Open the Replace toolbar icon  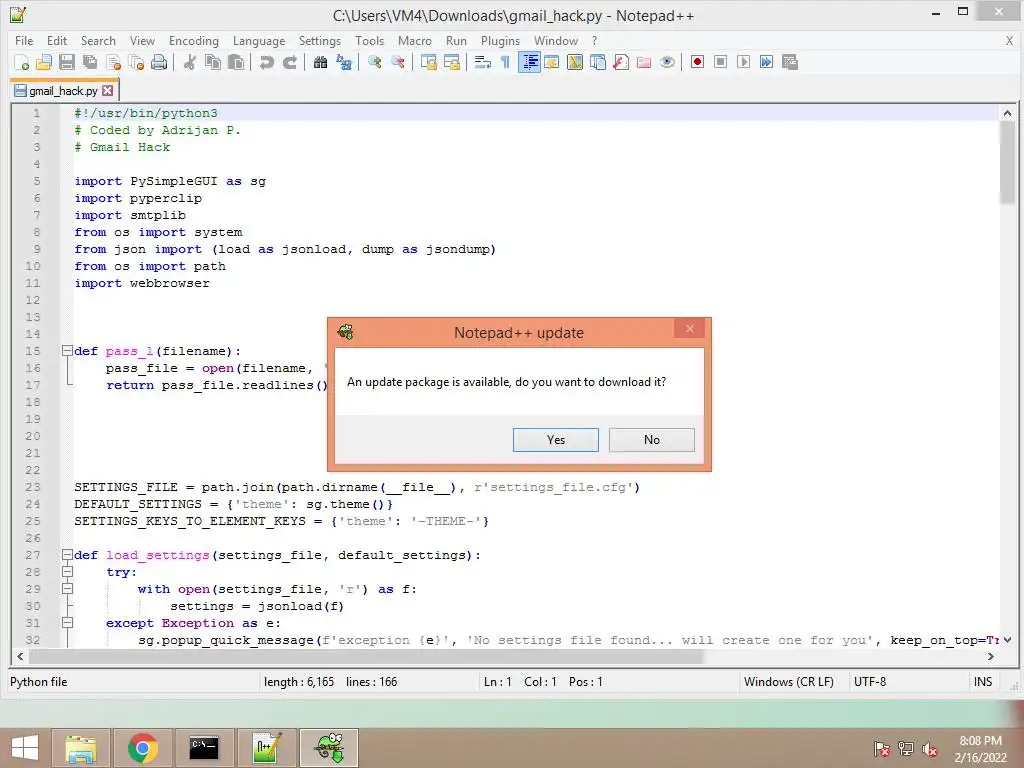(344, 62)
